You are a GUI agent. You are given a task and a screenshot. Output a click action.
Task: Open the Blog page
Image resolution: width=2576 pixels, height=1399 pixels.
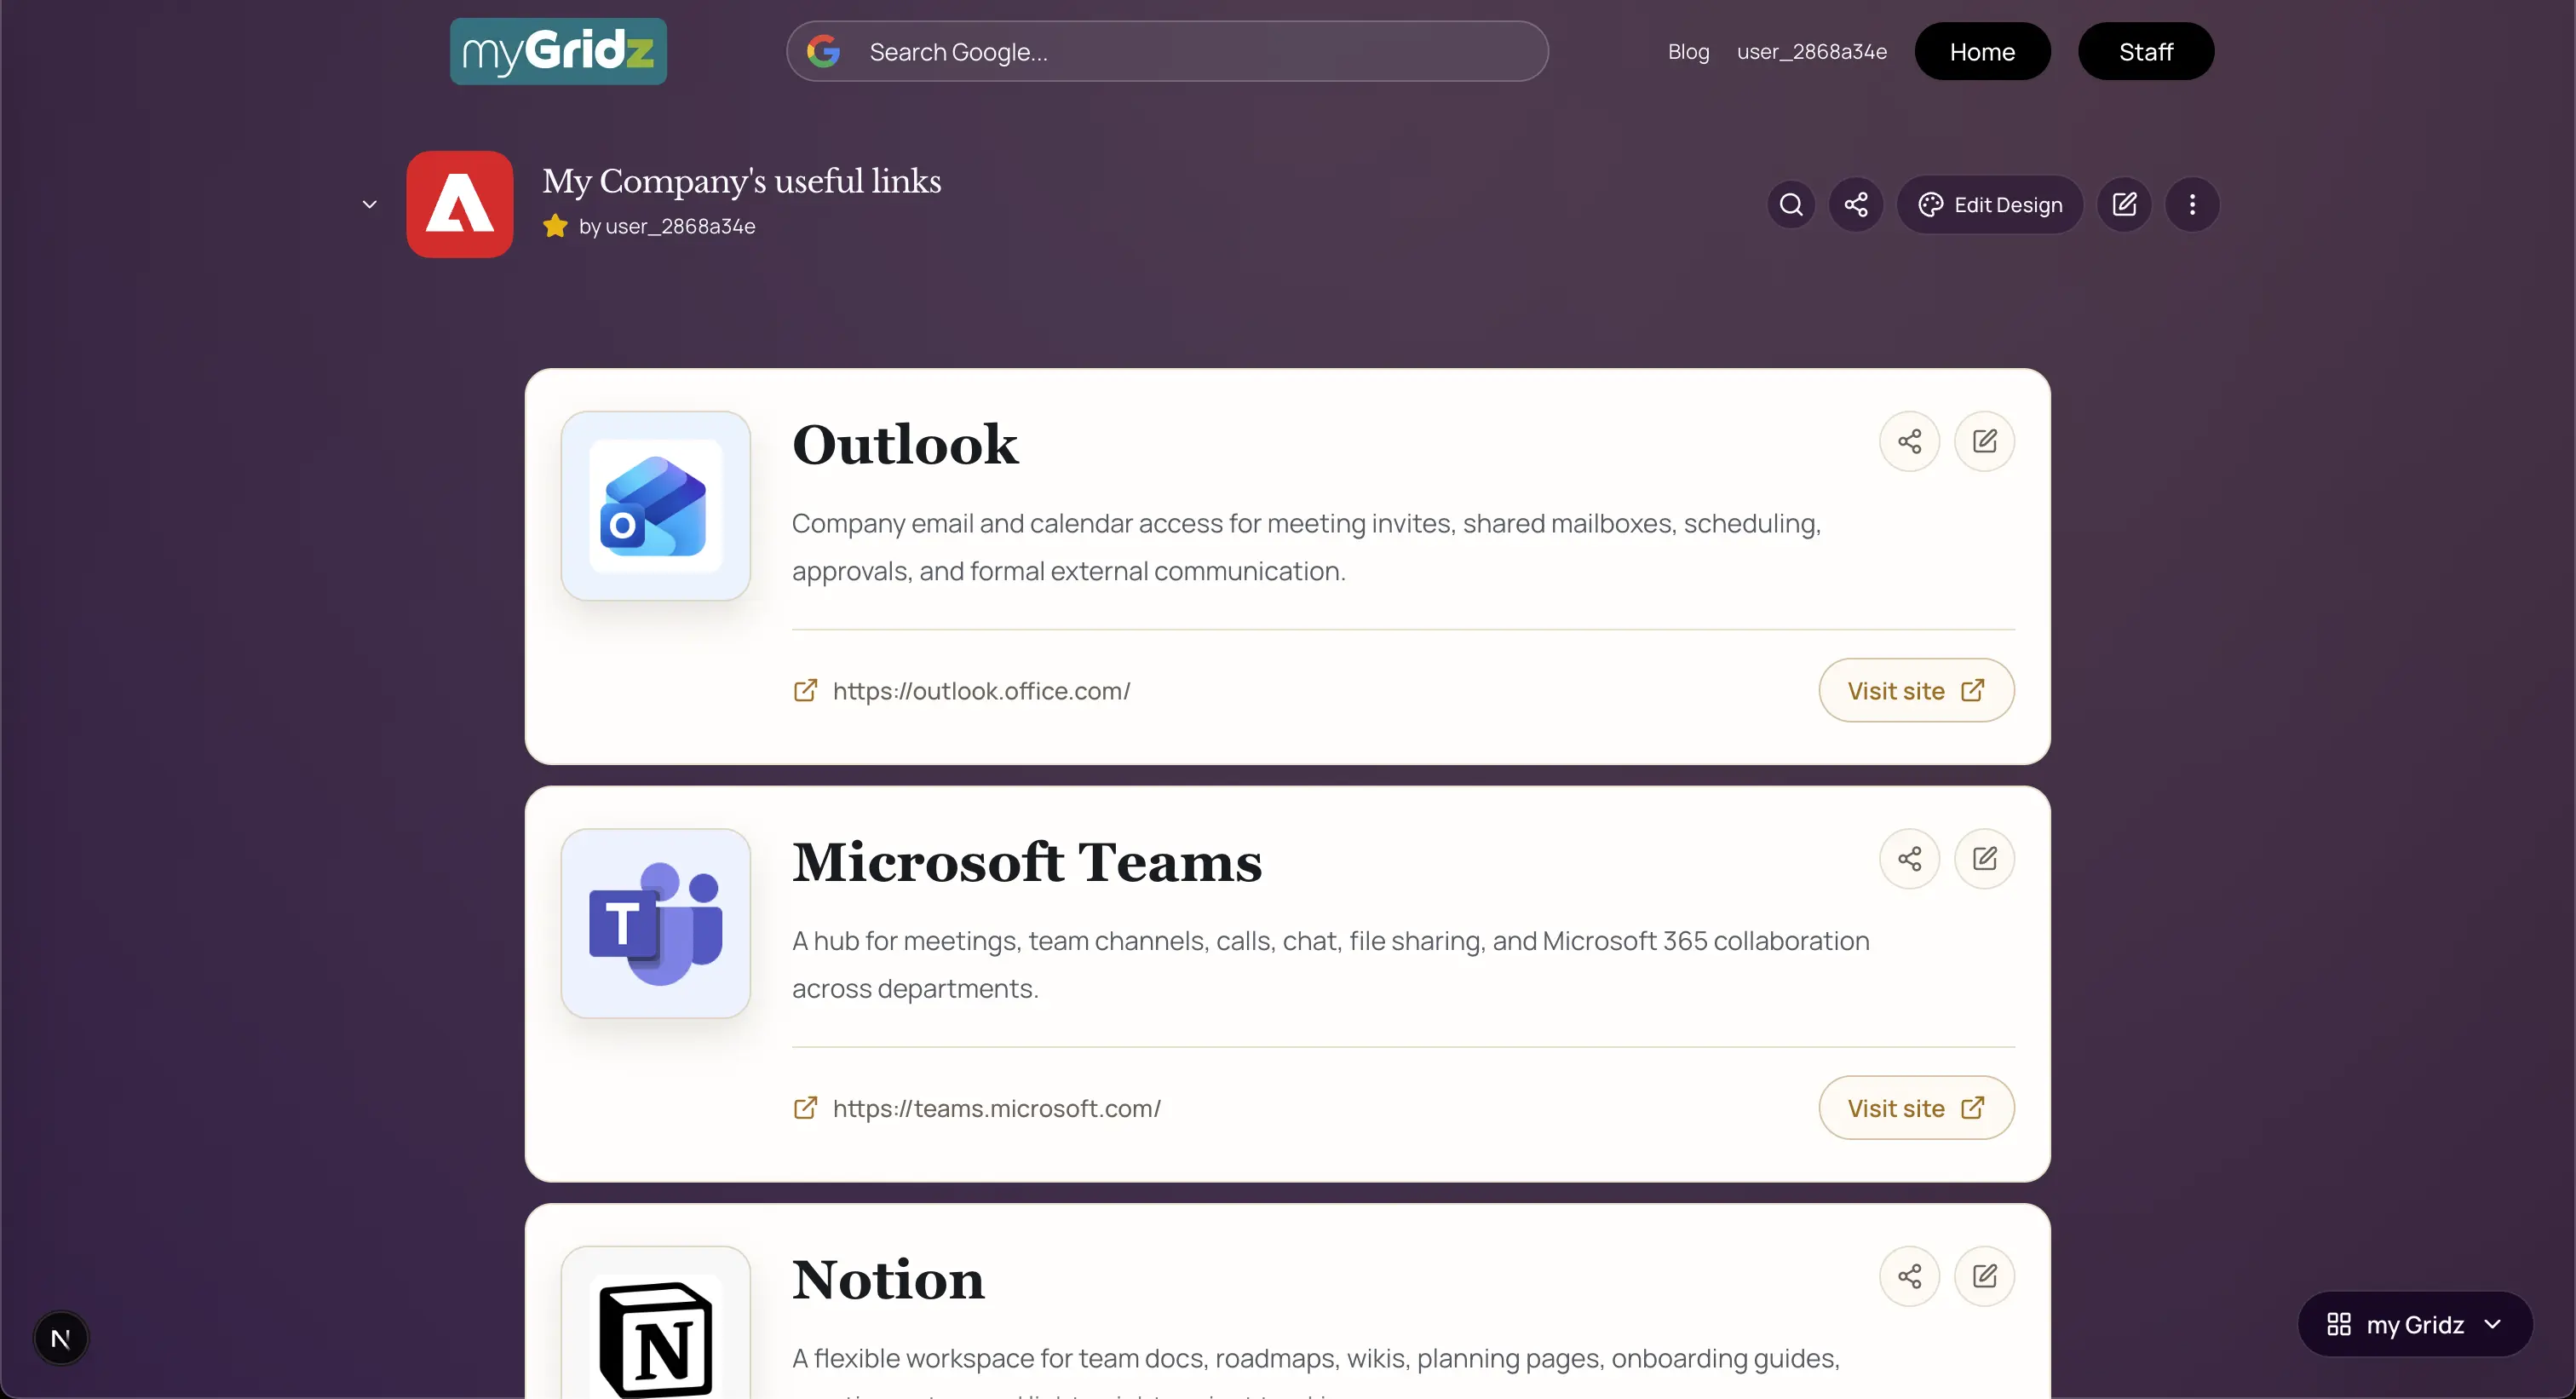tap(1688, 51)
